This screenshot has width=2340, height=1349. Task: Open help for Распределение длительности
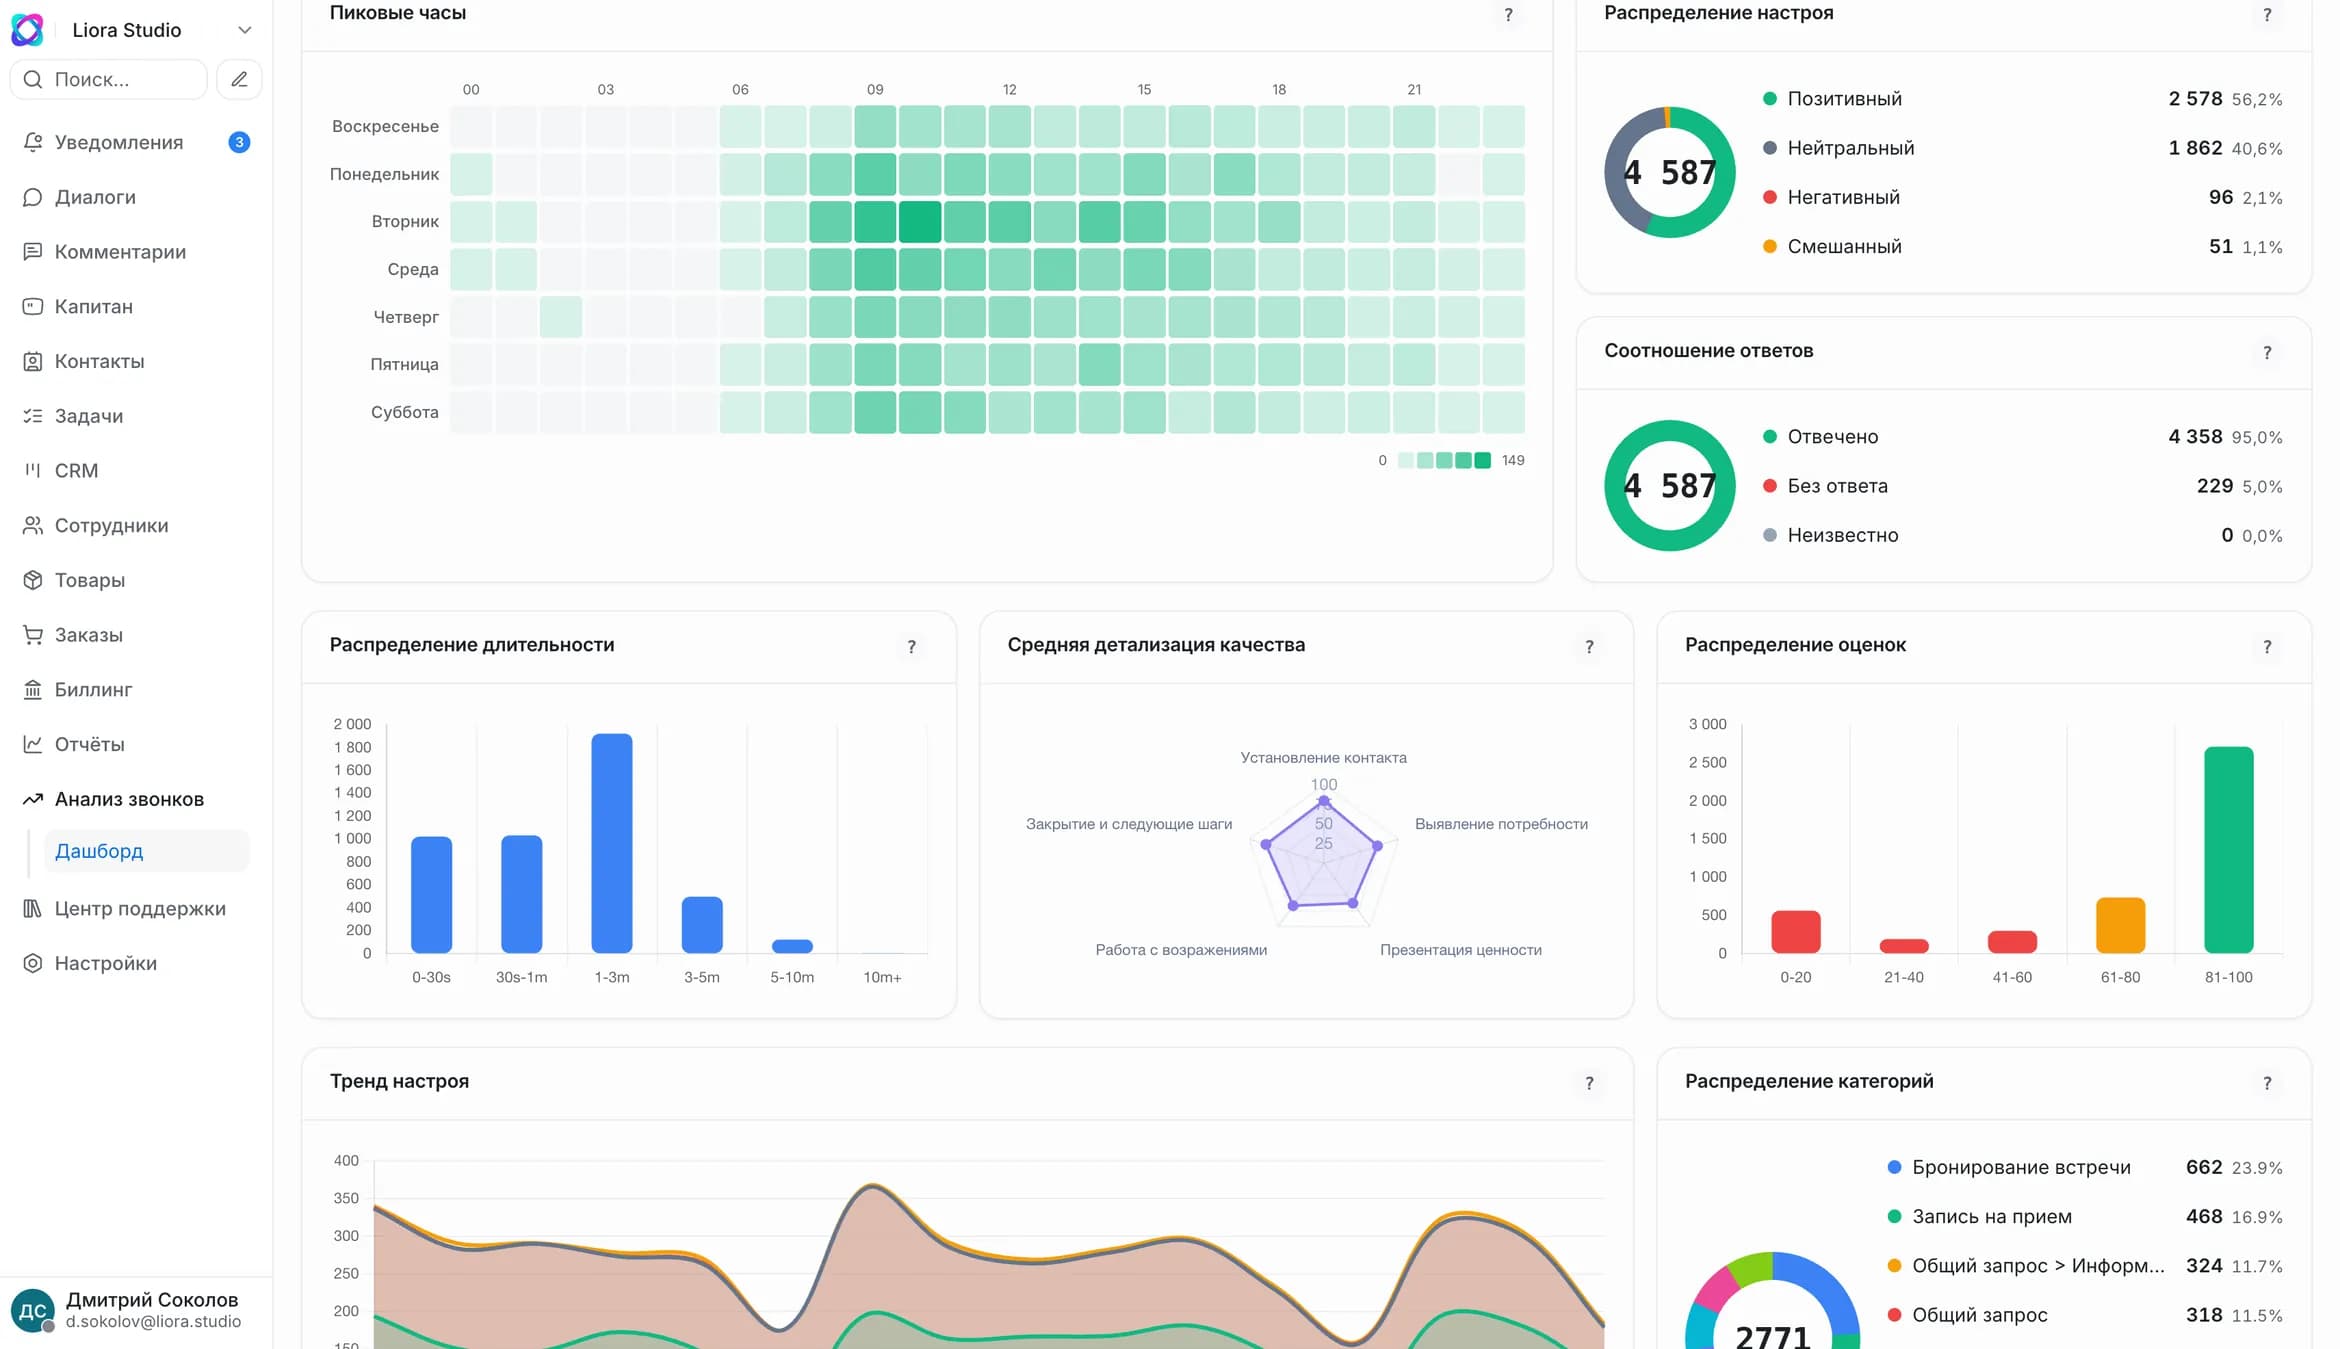click(x=911, y=646)
